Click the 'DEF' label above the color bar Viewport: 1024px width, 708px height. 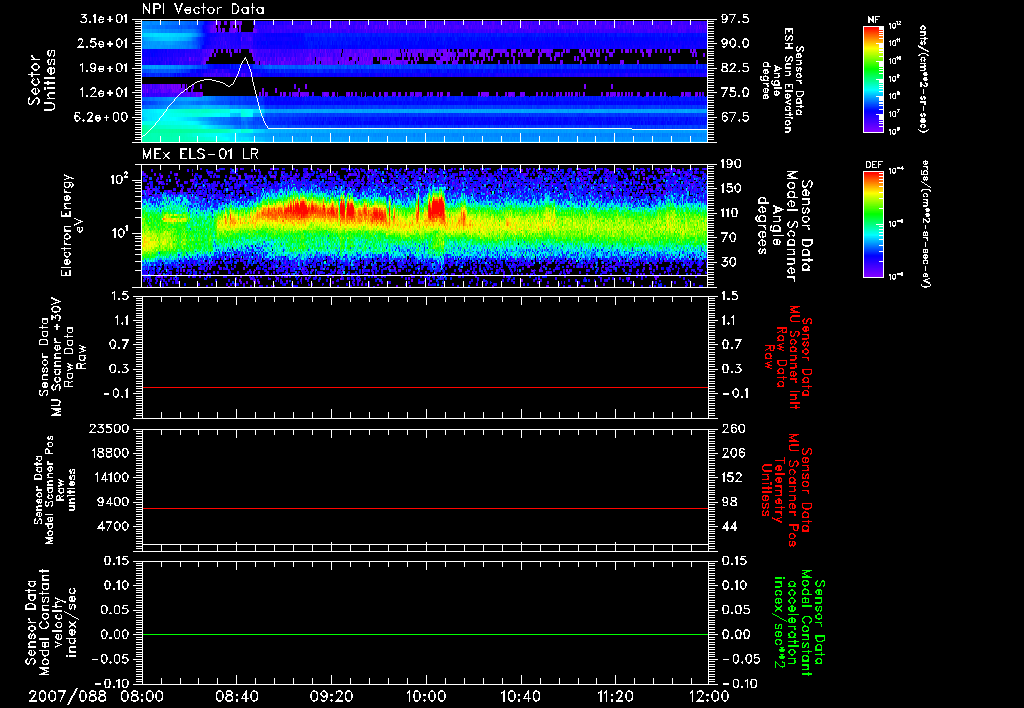pos(873,165)
